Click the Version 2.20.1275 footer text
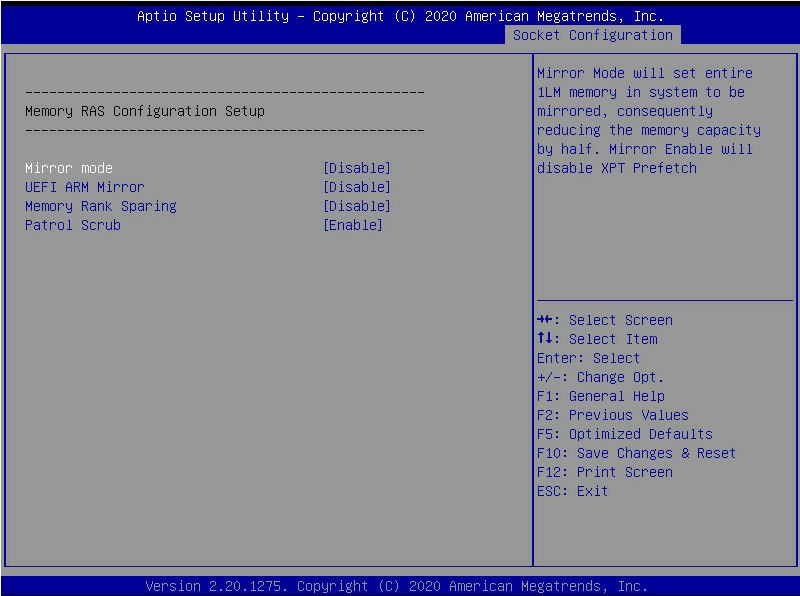 tap(396, 586)
